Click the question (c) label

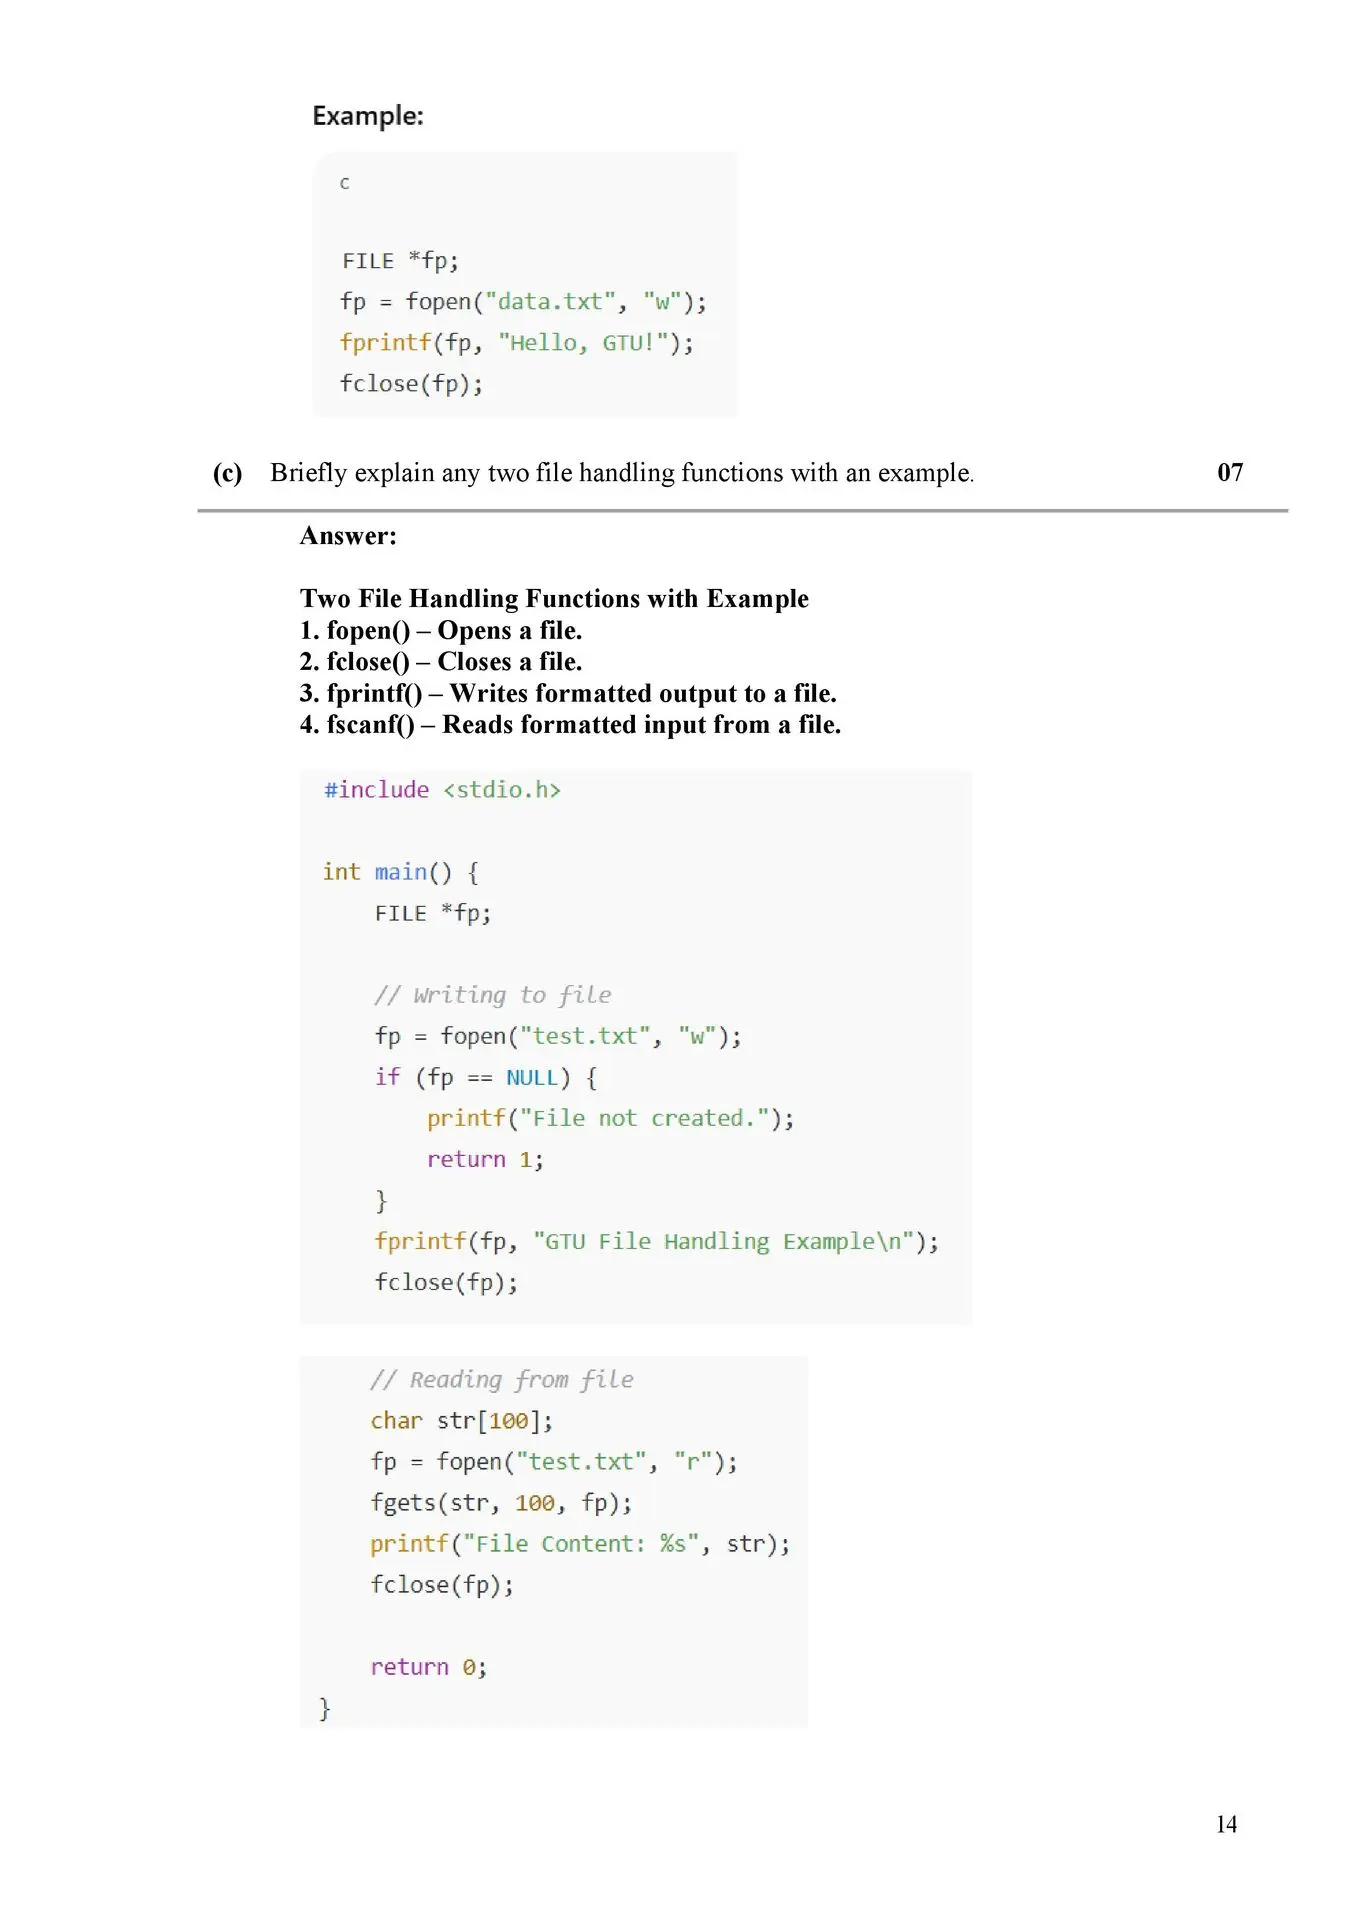coord(227,473)
